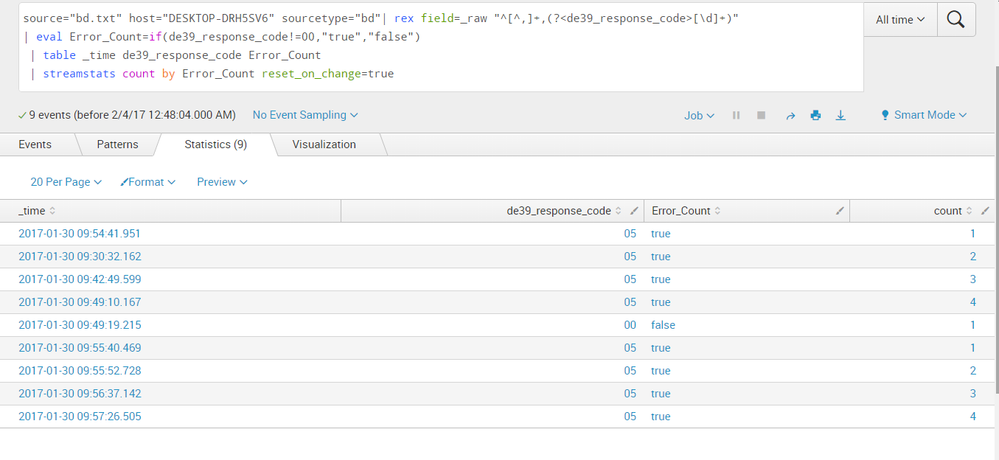This screenshot has width=999, height=460.
Task: Switch to the Events tab
Action: [35, 145]
